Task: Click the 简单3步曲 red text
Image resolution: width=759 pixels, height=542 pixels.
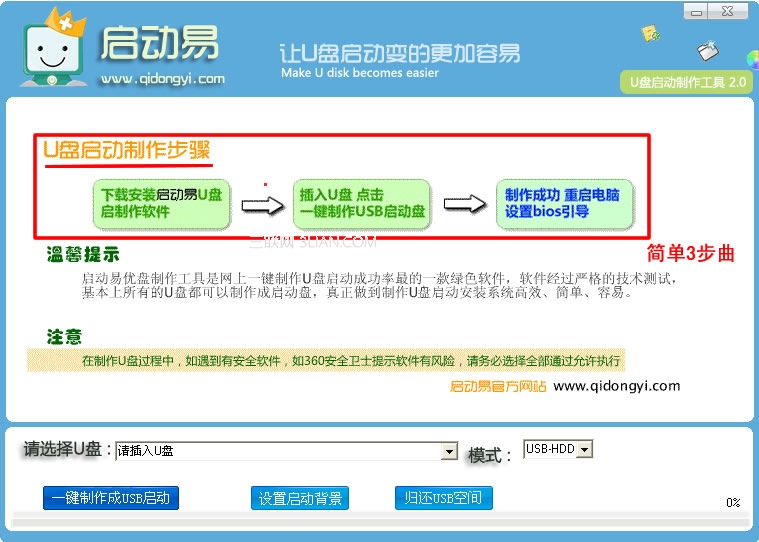Action: click(691, 253)
